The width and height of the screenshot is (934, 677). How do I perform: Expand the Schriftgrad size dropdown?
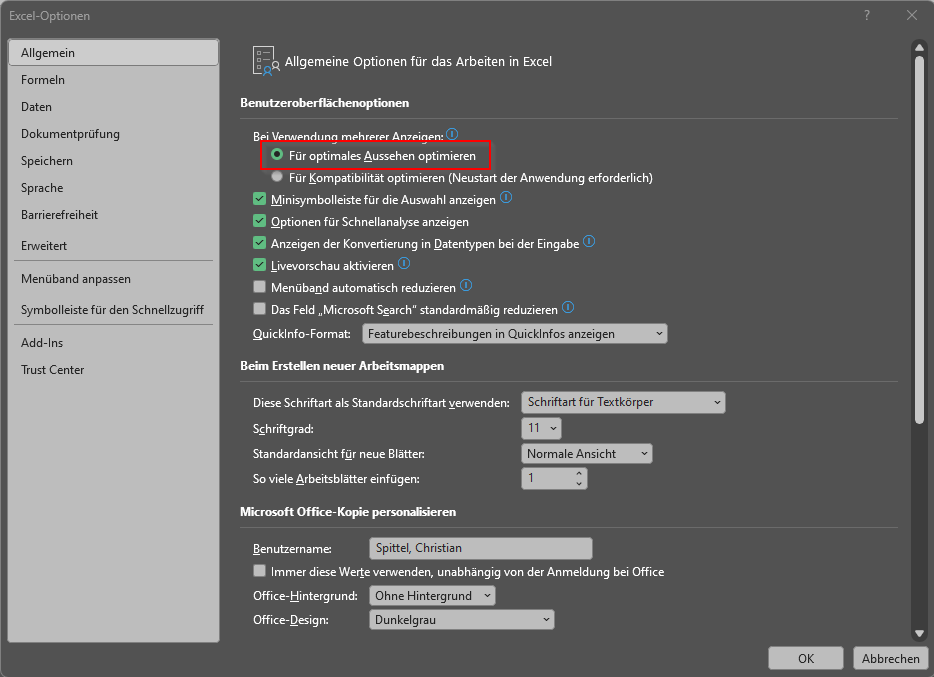(x=541, y=428)
